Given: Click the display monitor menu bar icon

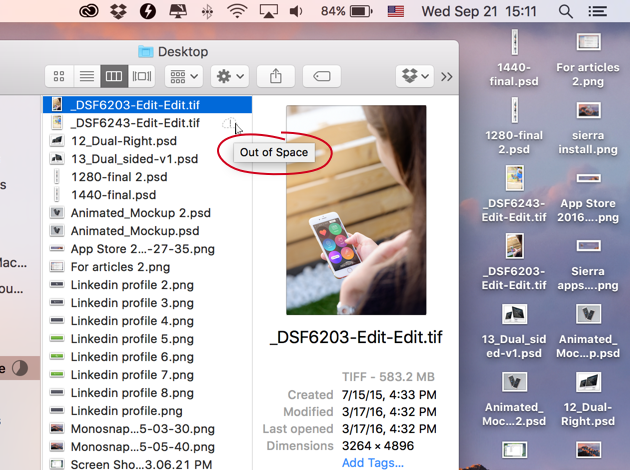Looking at the screenshot, I should [178, 11].
